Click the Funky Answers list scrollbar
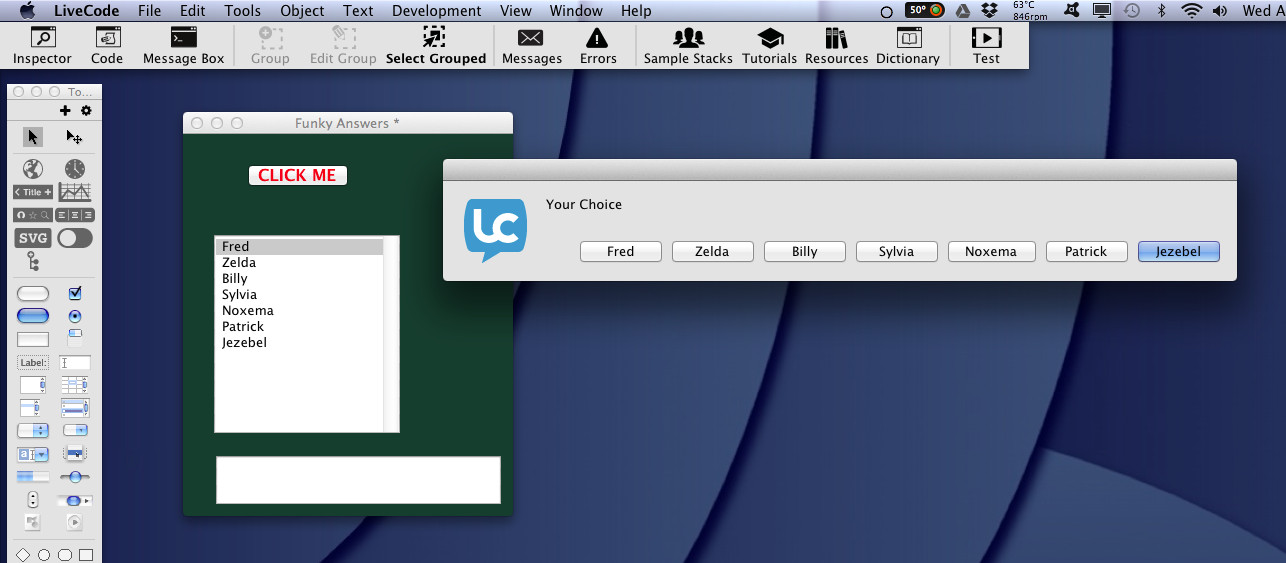The height and width of the screenshot is (563, 1286). click(x=391, y=334)
